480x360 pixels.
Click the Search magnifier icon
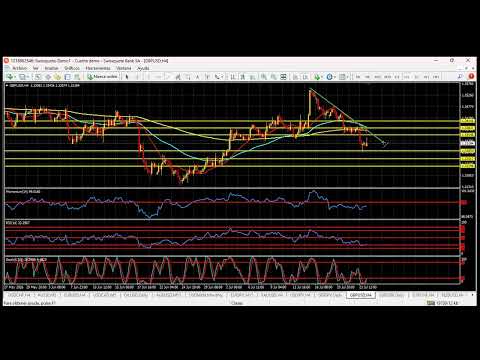coord(460,77)
